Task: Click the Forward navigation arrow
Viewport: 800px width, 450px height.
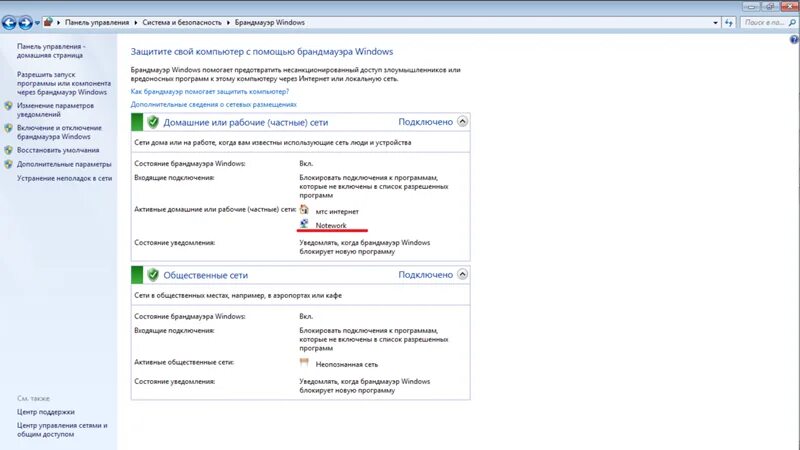Action: click(x=25, y=22)
